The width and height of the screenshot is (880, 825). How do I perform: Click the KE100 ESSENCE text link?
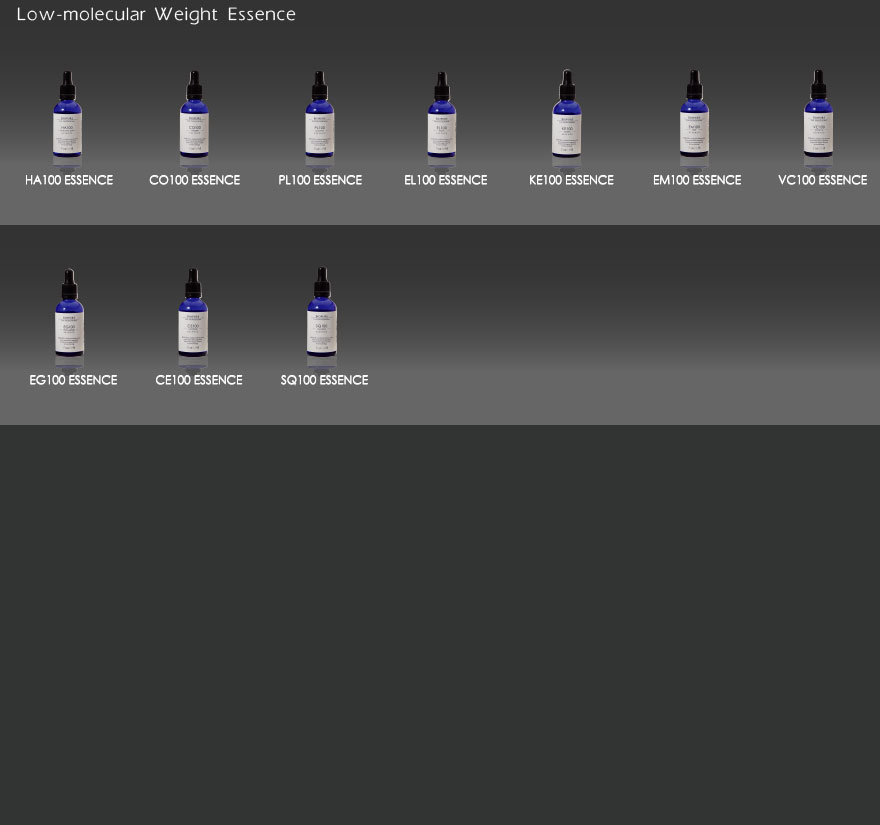tap(571, 181)
